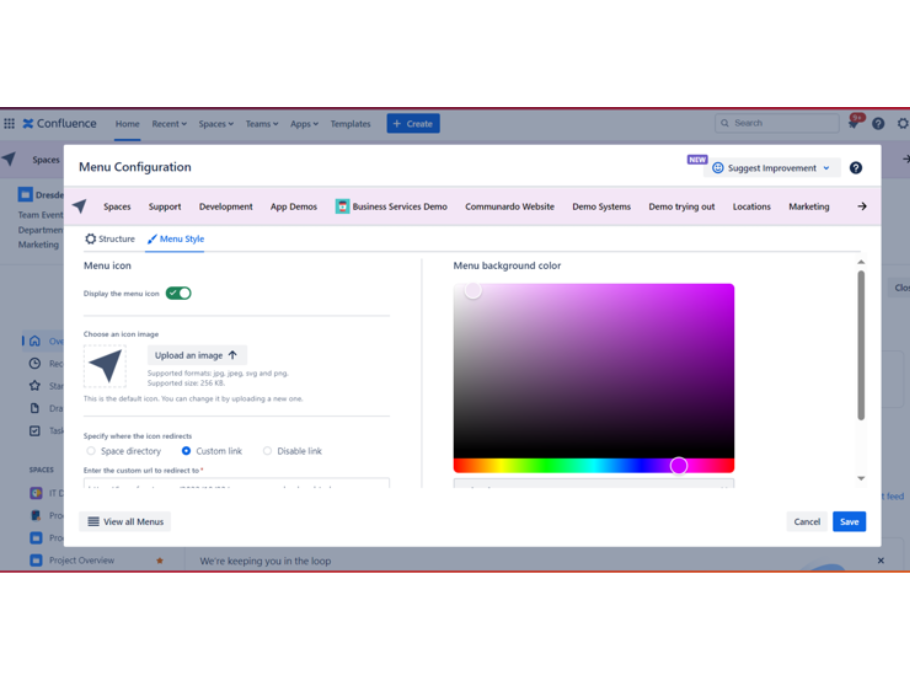Click the Confluence logo
This screenshot has width=910, height=680.
60,124
